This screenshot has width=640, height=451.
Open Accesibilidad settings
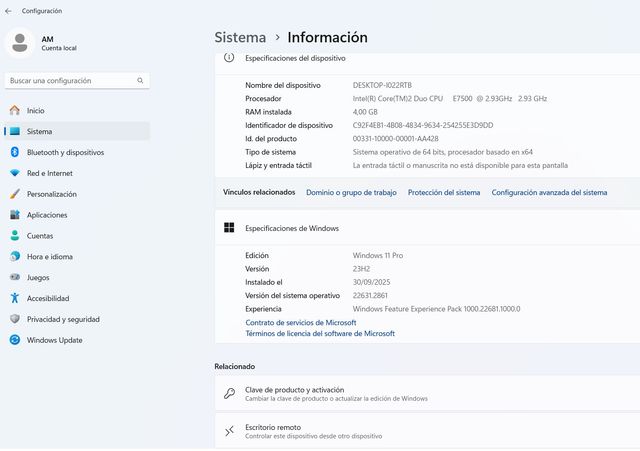tap(48, 298)
